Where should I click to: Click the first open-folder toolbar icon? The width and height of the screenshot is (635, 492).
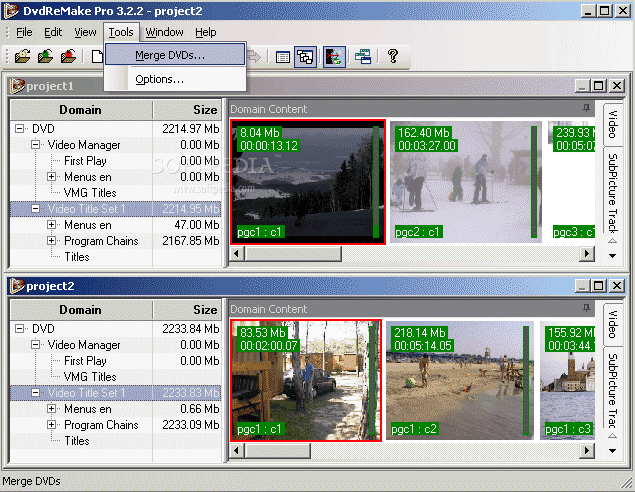click(x=23, y=56)
